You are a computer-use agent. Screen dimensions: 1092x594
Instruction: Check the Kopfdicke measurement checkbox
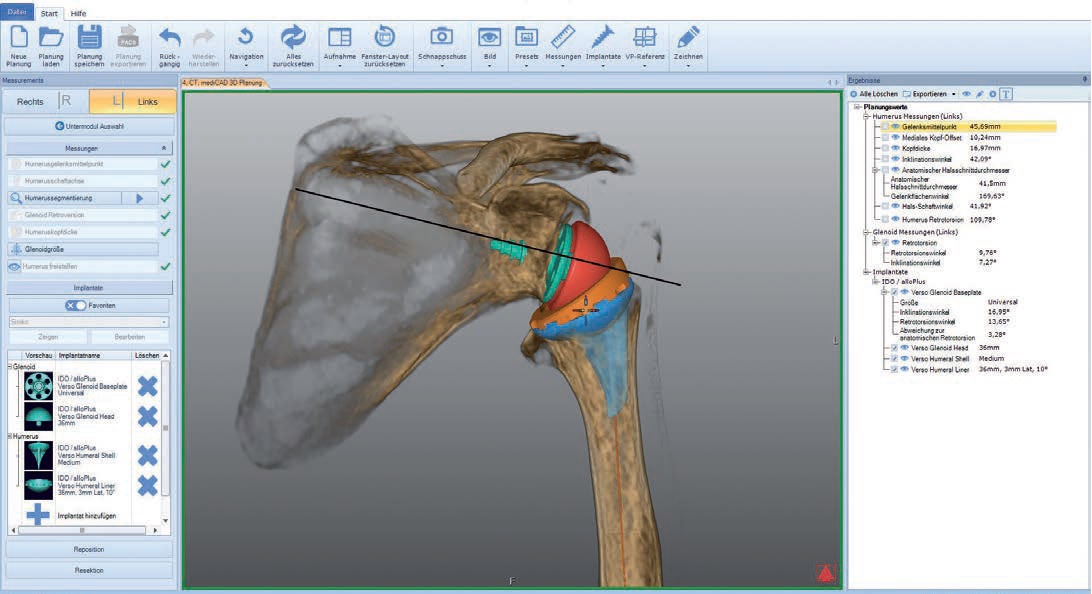885,148
